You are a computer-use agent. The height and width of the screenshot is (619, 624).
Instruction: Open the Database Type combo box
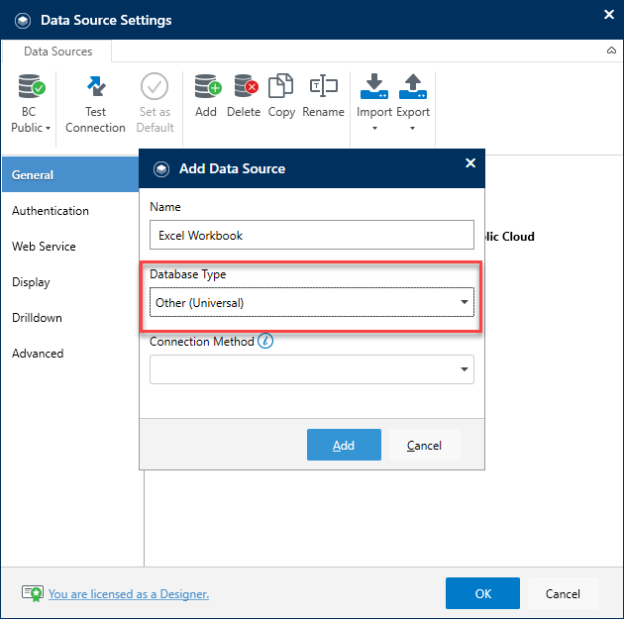[x=312, y=303]
